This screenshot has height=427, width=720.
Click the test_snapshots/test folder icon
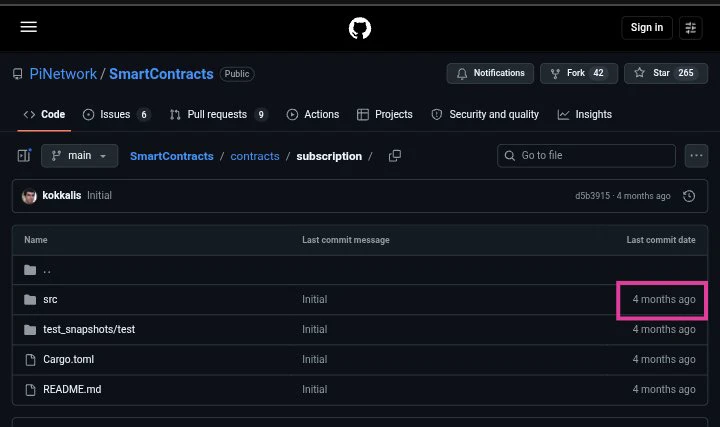pos(30,330)
